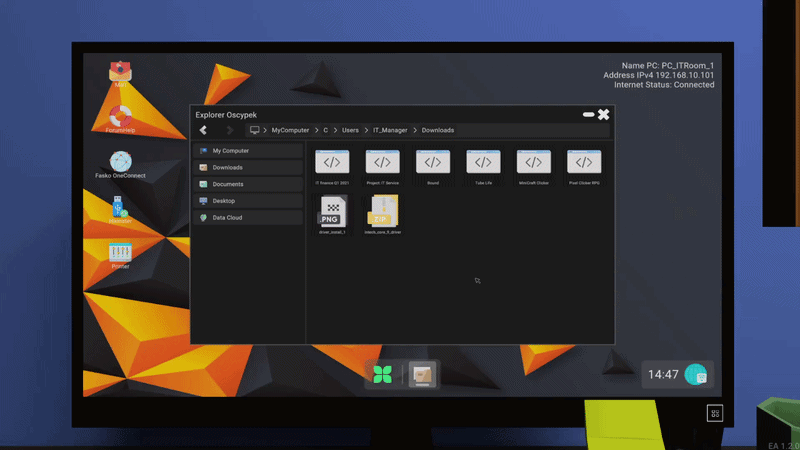Screen dimensions: 800x450
Task: Open My Computer in the sidebar
Action: pyautogui.click(x=248, y=151)
